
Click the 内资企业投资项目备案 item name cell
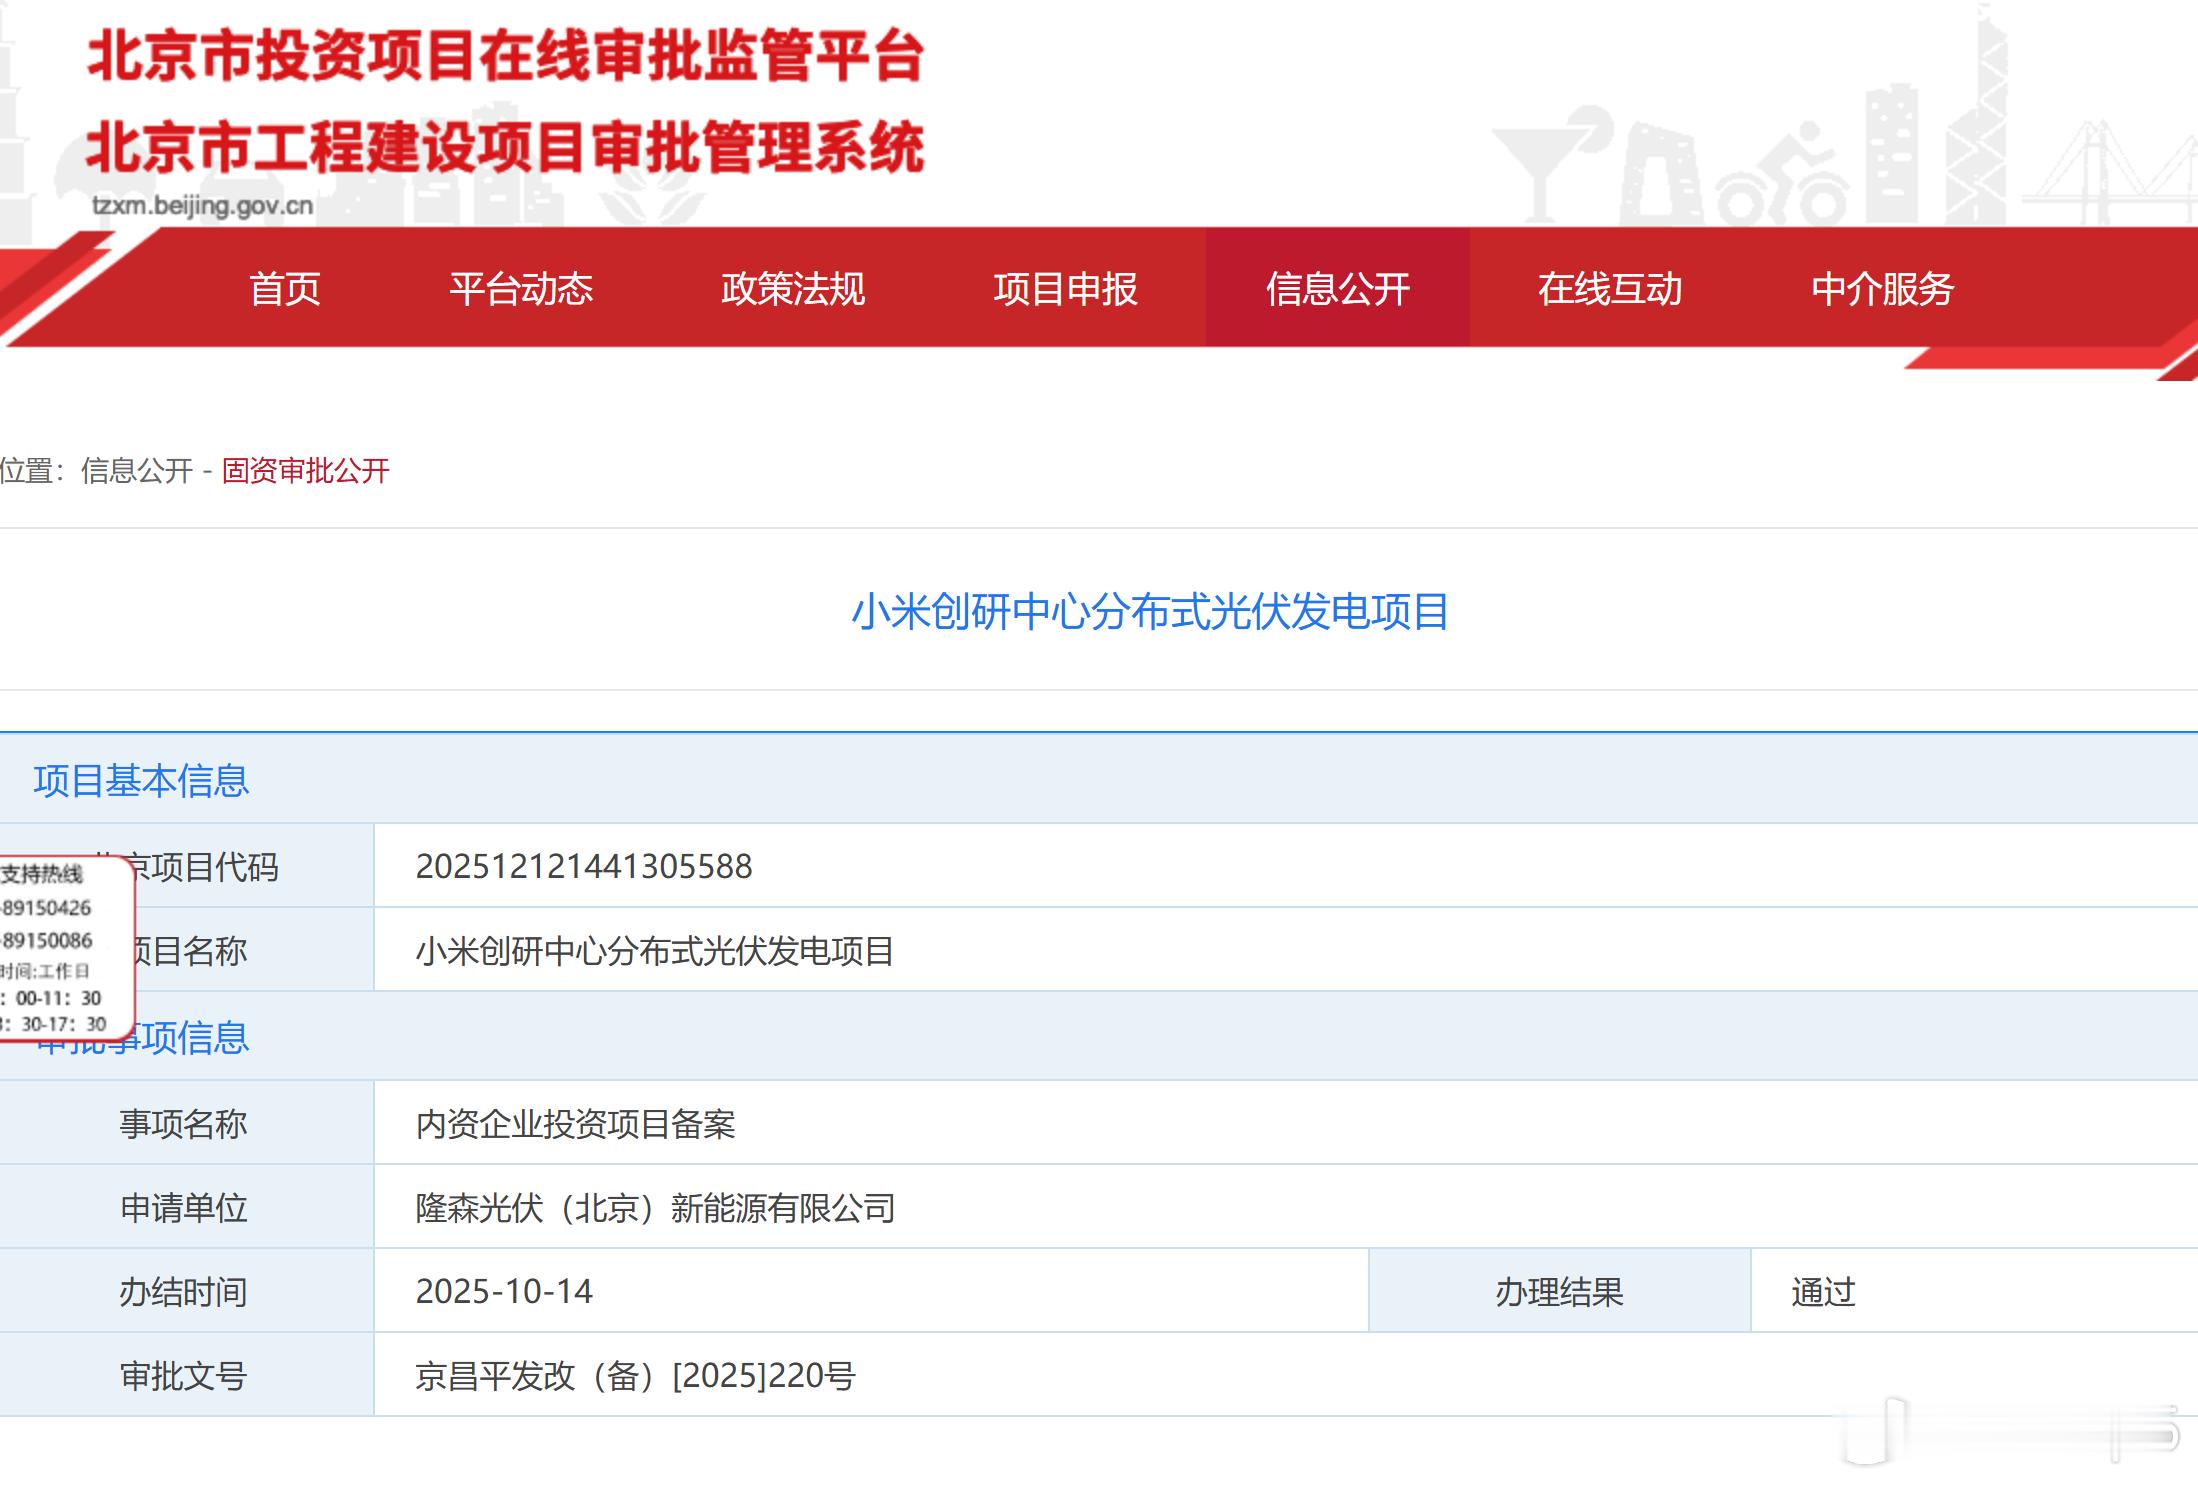pos(575,1124)
